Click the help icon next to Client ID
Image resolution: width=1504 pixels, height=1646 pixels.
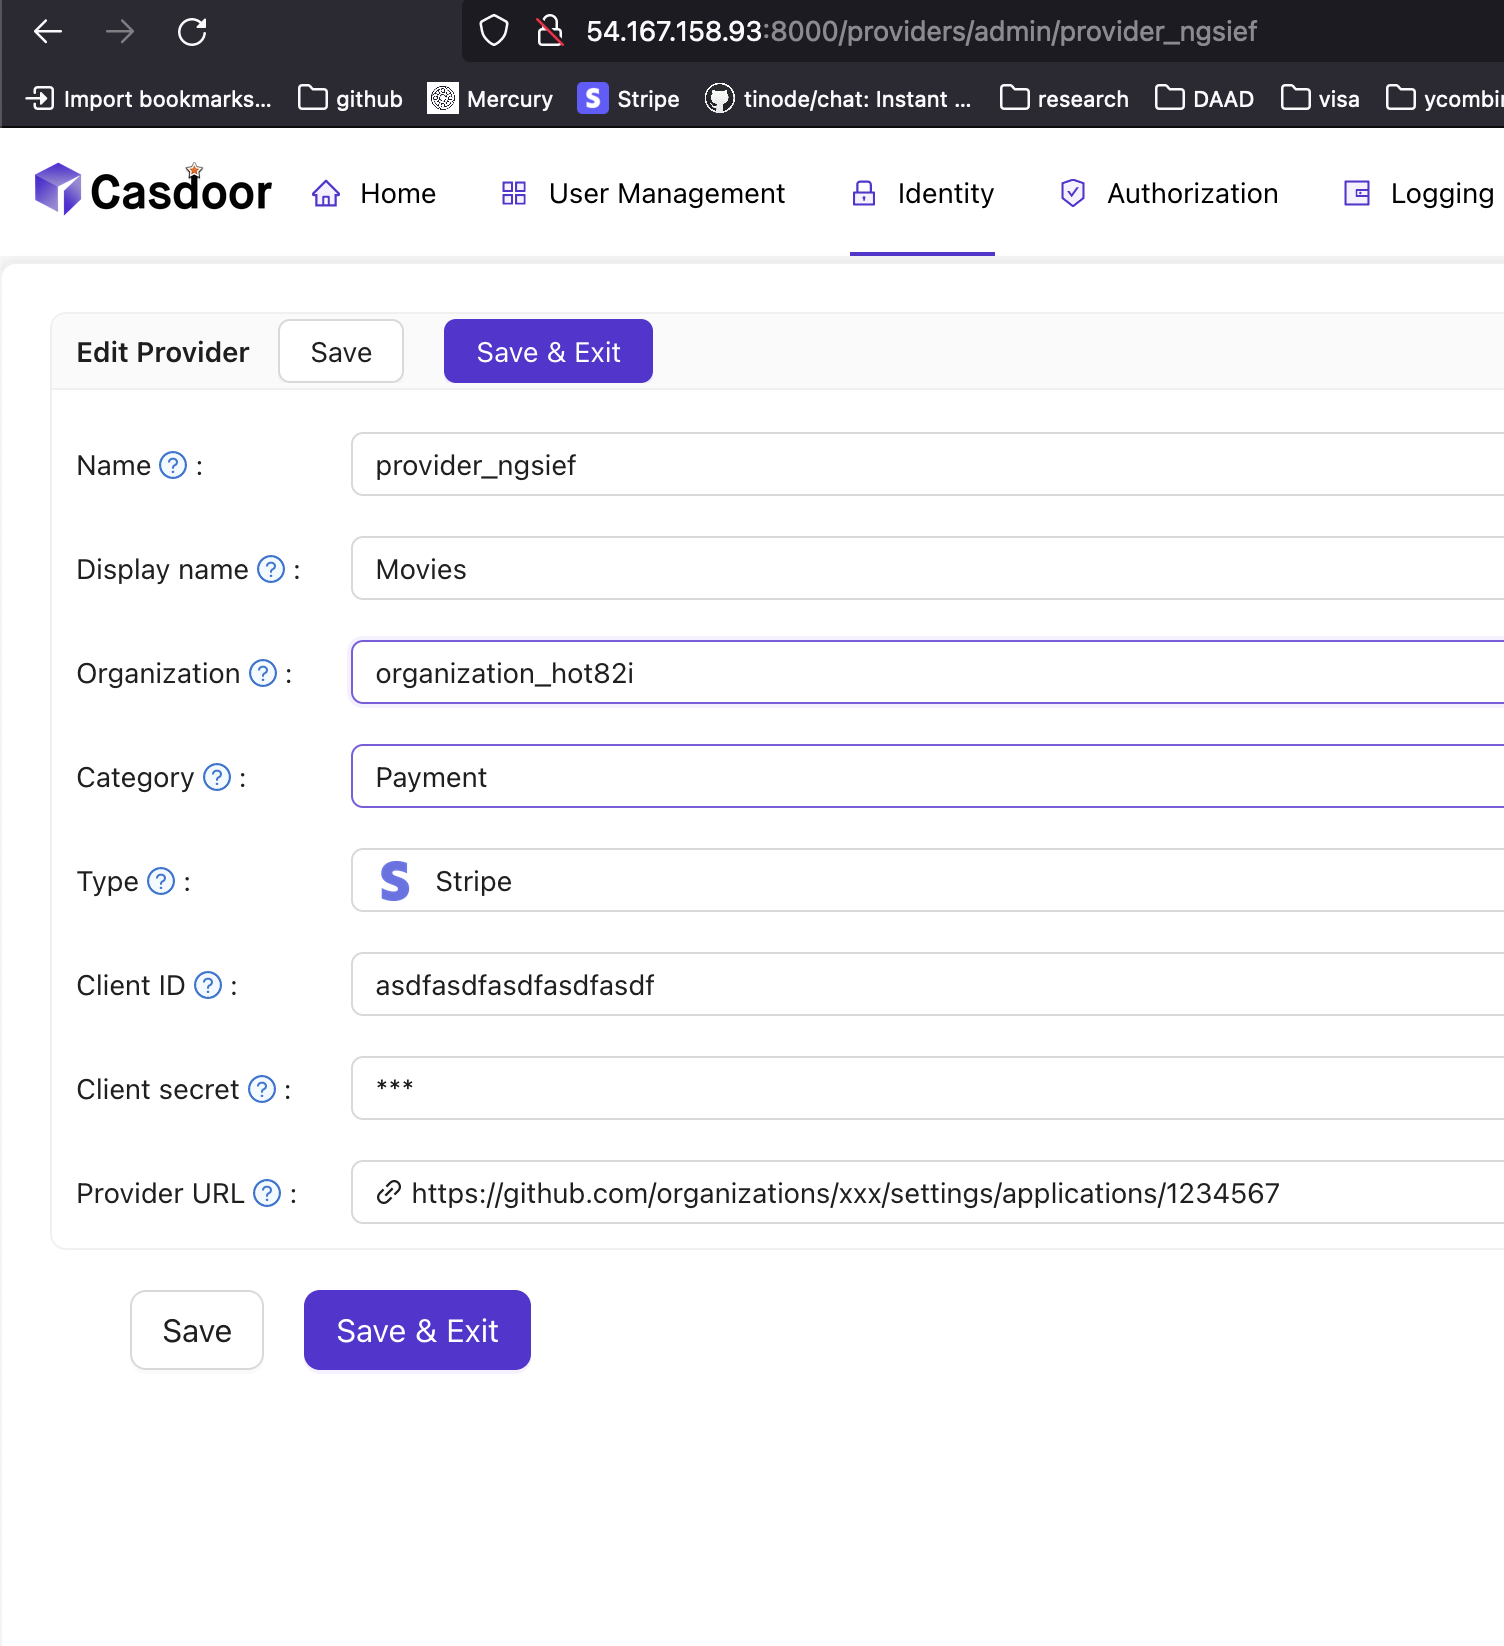208,985
